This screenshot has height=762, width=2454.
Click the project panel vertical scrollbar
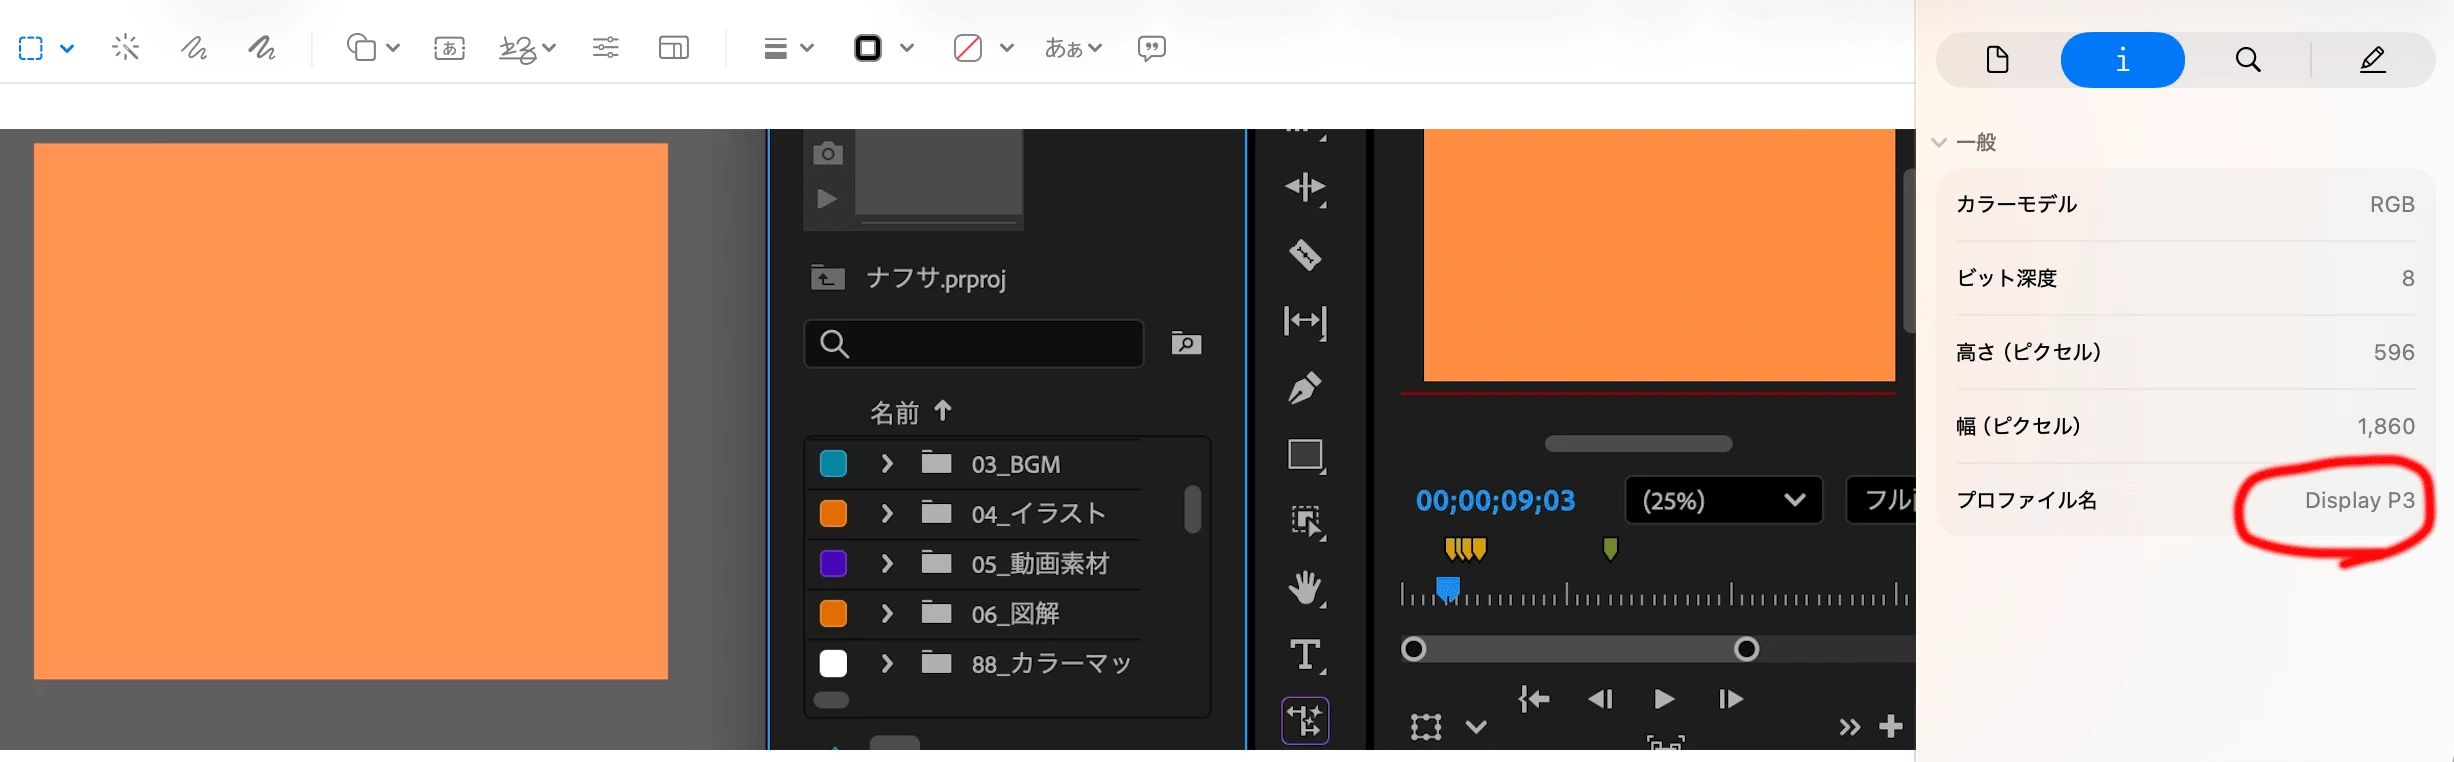(1192, 509)
